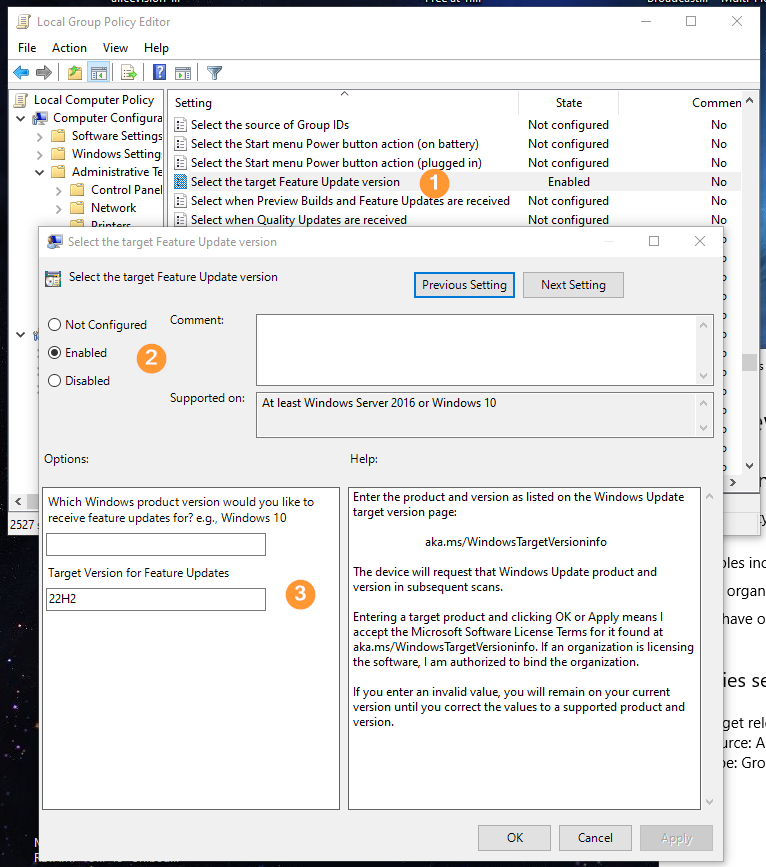Collapse the Computer Configuration tree node

click(x=21, y=118)
